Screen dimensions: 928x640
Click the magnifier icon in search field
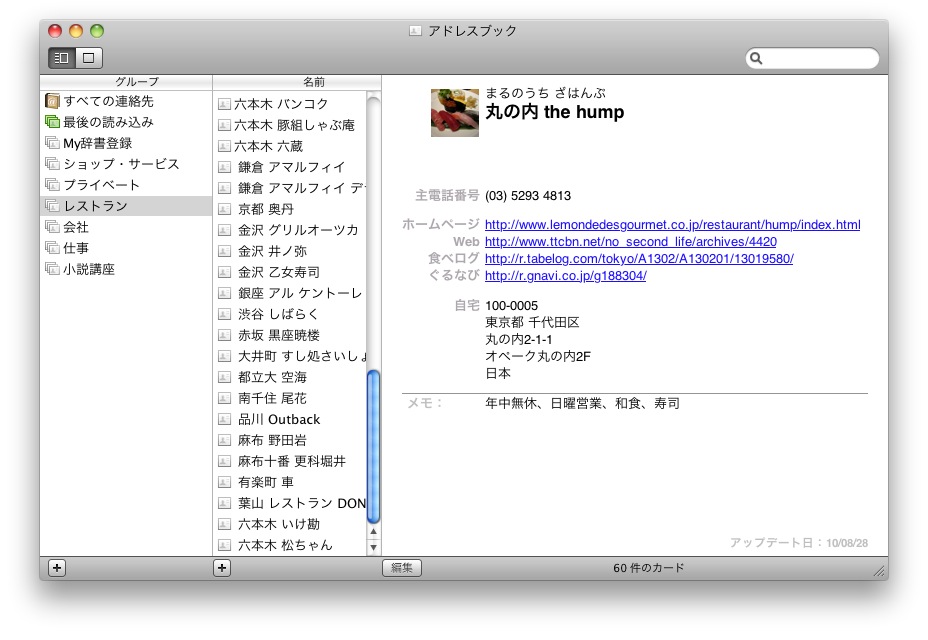pyautogui.click(x=757, y=59)
